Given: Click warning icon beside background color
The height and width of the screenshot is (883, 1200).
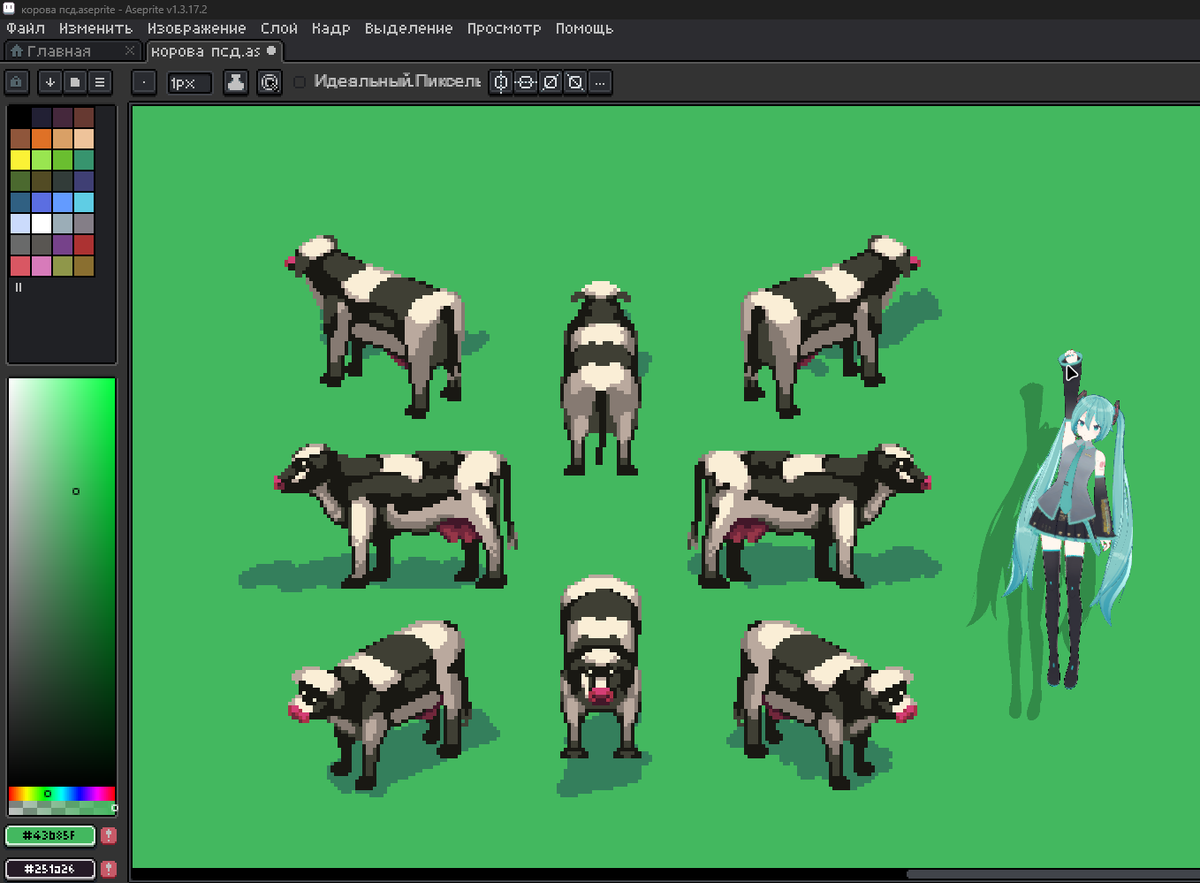Looking at the screenshot, I should [x=108, y=868].
